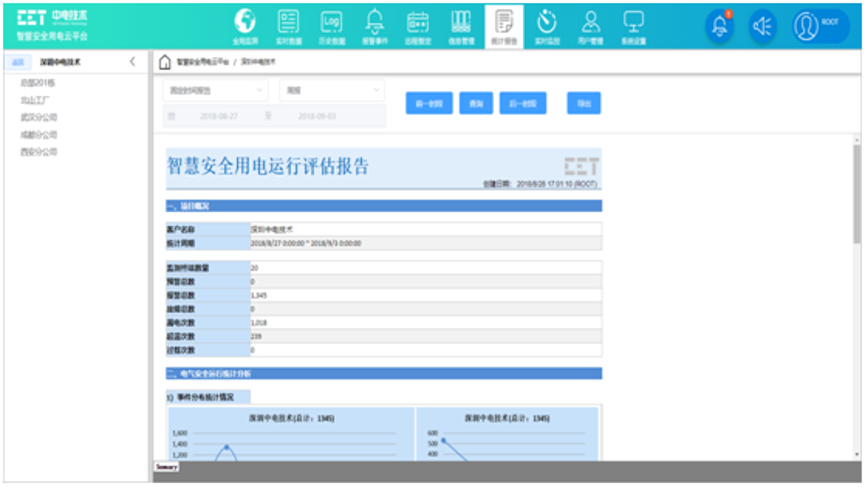Collapse the left sidebar with chevron arrow
866x487 pixels.
click(x=133, y=62)
